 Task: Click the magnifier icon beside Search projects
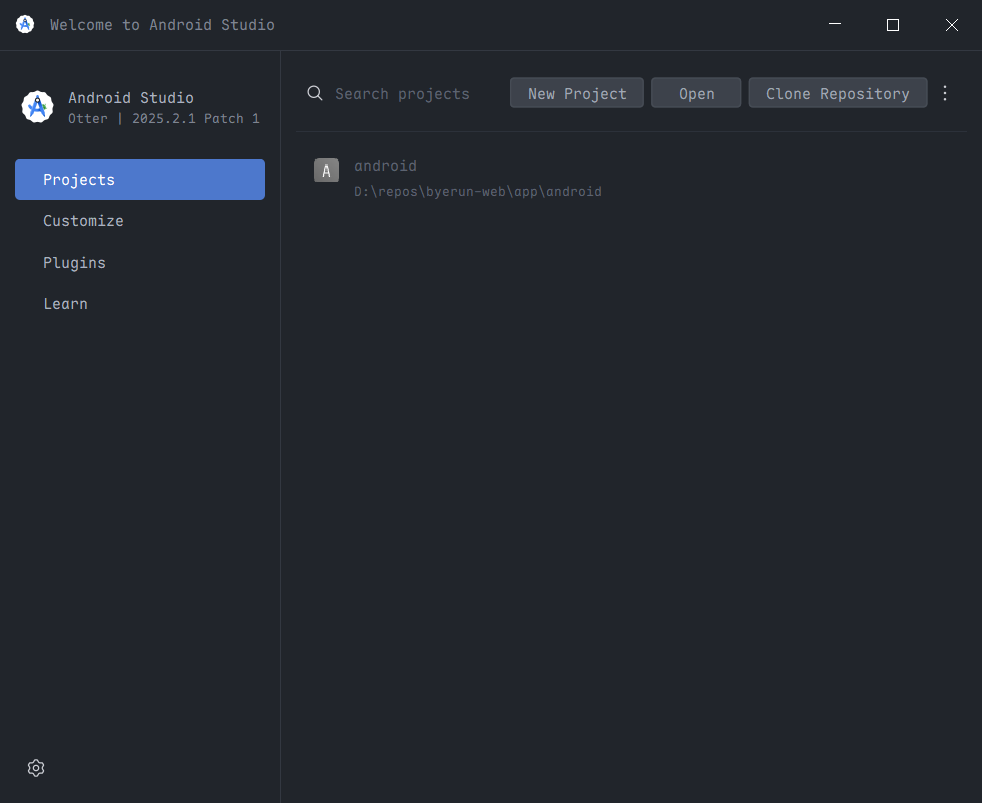pos(315,93)
